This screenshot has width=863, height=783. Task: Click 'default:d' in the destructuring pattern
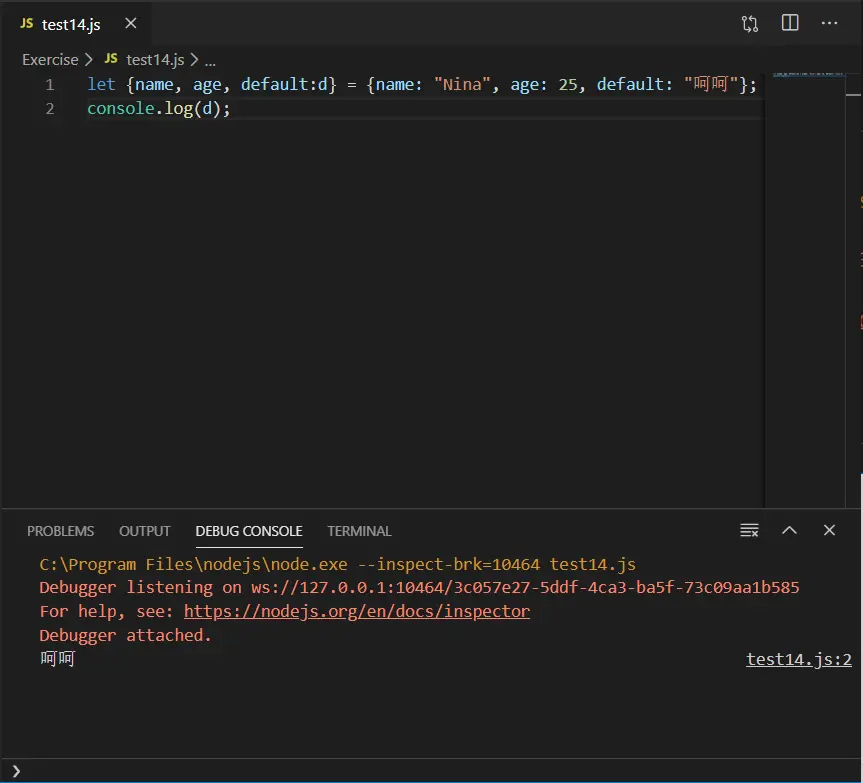(284, 84)
